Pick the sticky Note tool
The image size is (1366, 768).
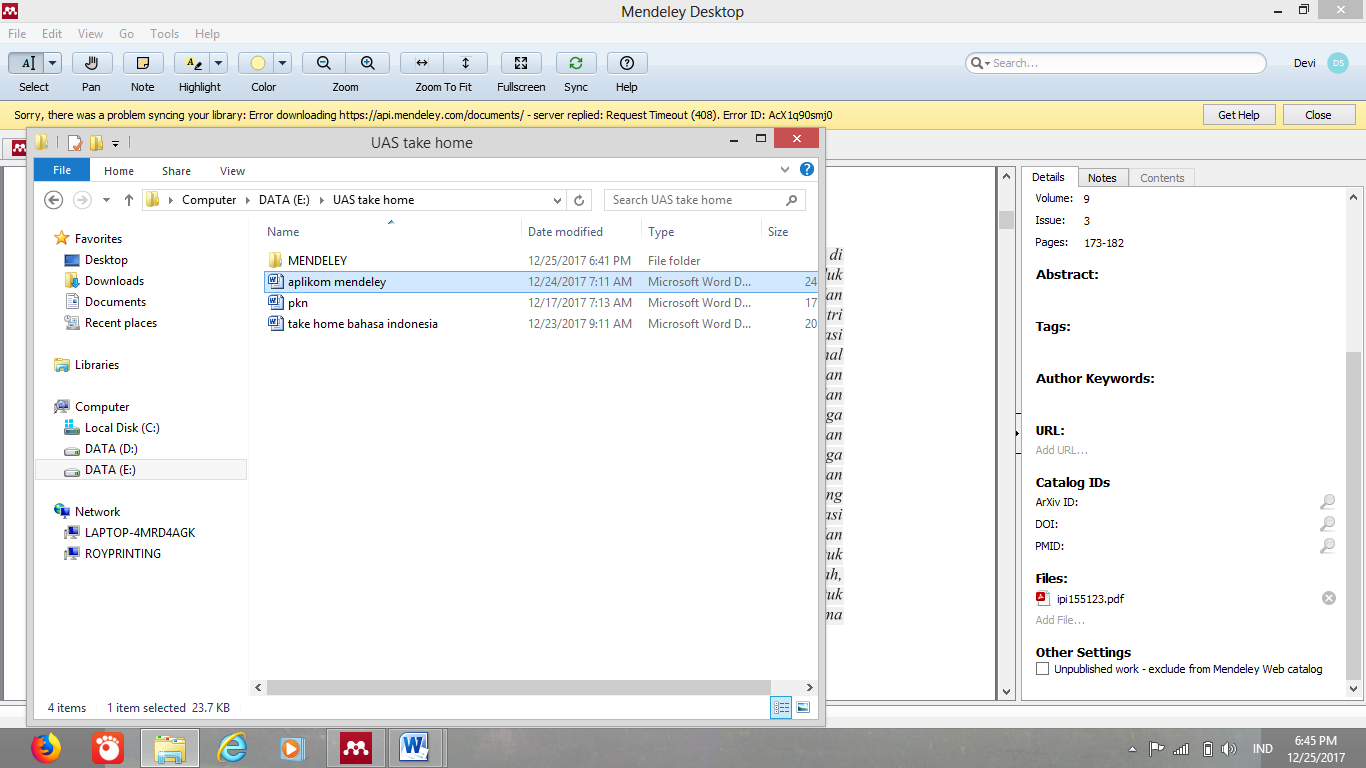click(x=143, y=63)
